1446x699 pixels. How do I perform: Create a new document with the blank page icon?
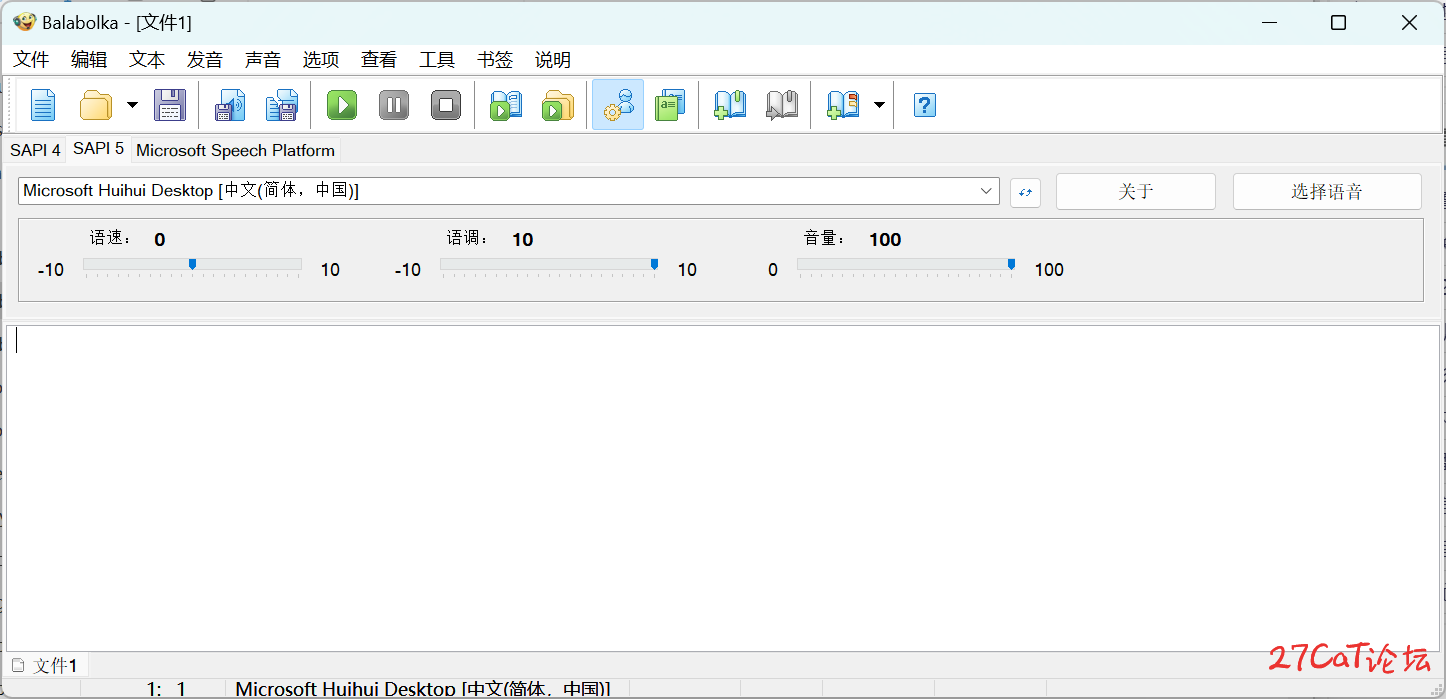tap(43, 105)
